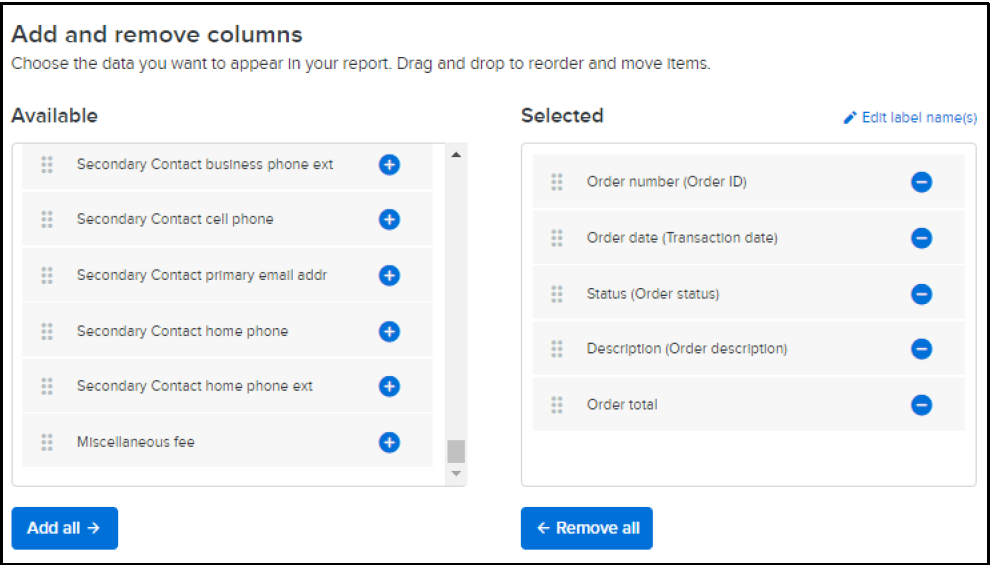
Task: Remove Order total column with minus icon
Action: [x=921, y=405]
